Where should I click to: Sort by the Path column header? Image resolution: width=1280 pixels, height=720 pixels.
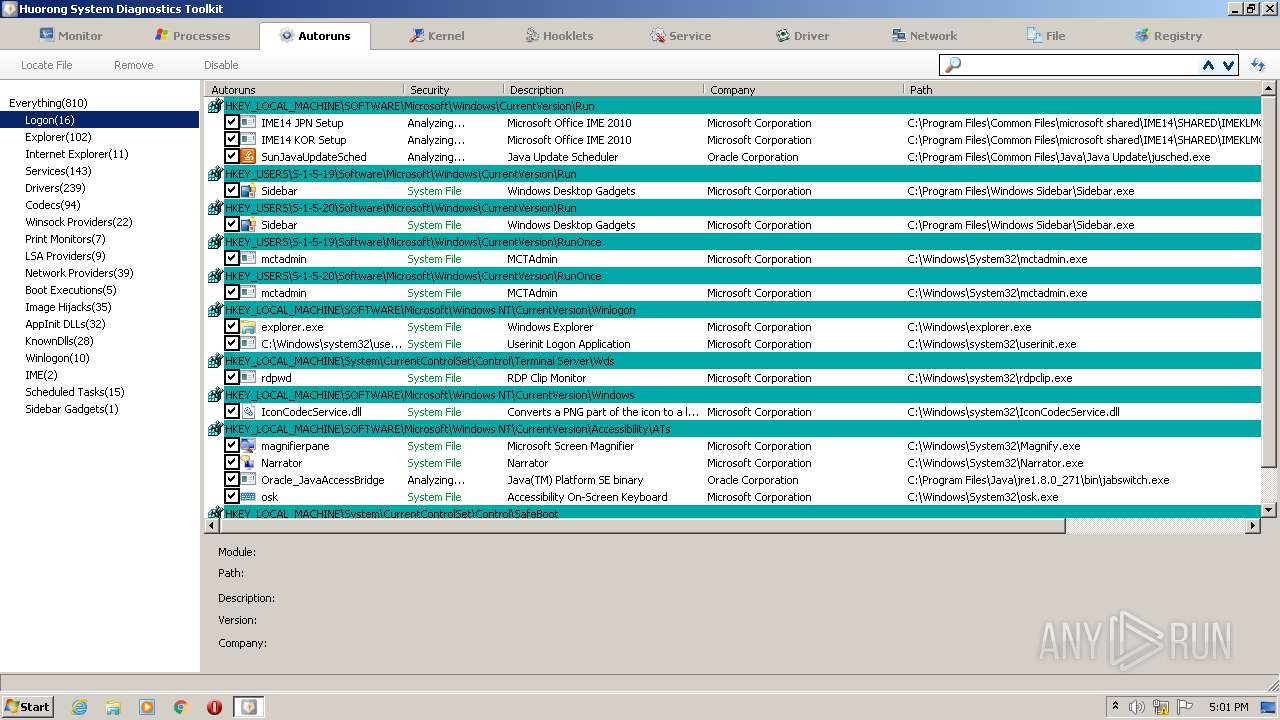pyautogui.click(x=1083, y=90)
